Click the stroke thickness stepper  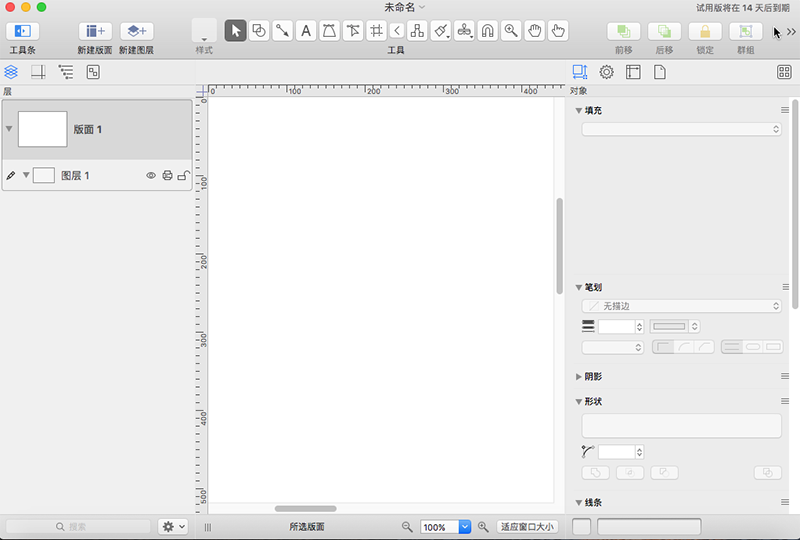click(639, 326)
